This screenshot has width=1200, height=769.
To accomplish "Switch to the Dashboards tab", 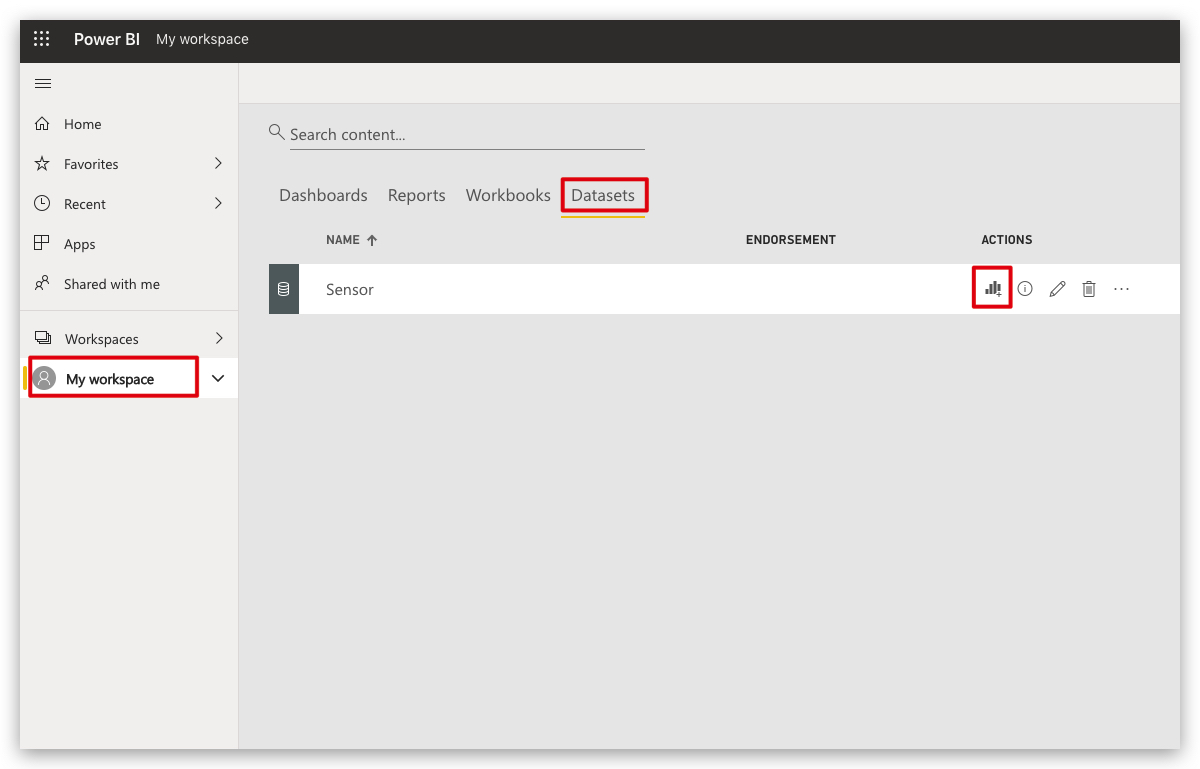I will click(x=323, y=195).
